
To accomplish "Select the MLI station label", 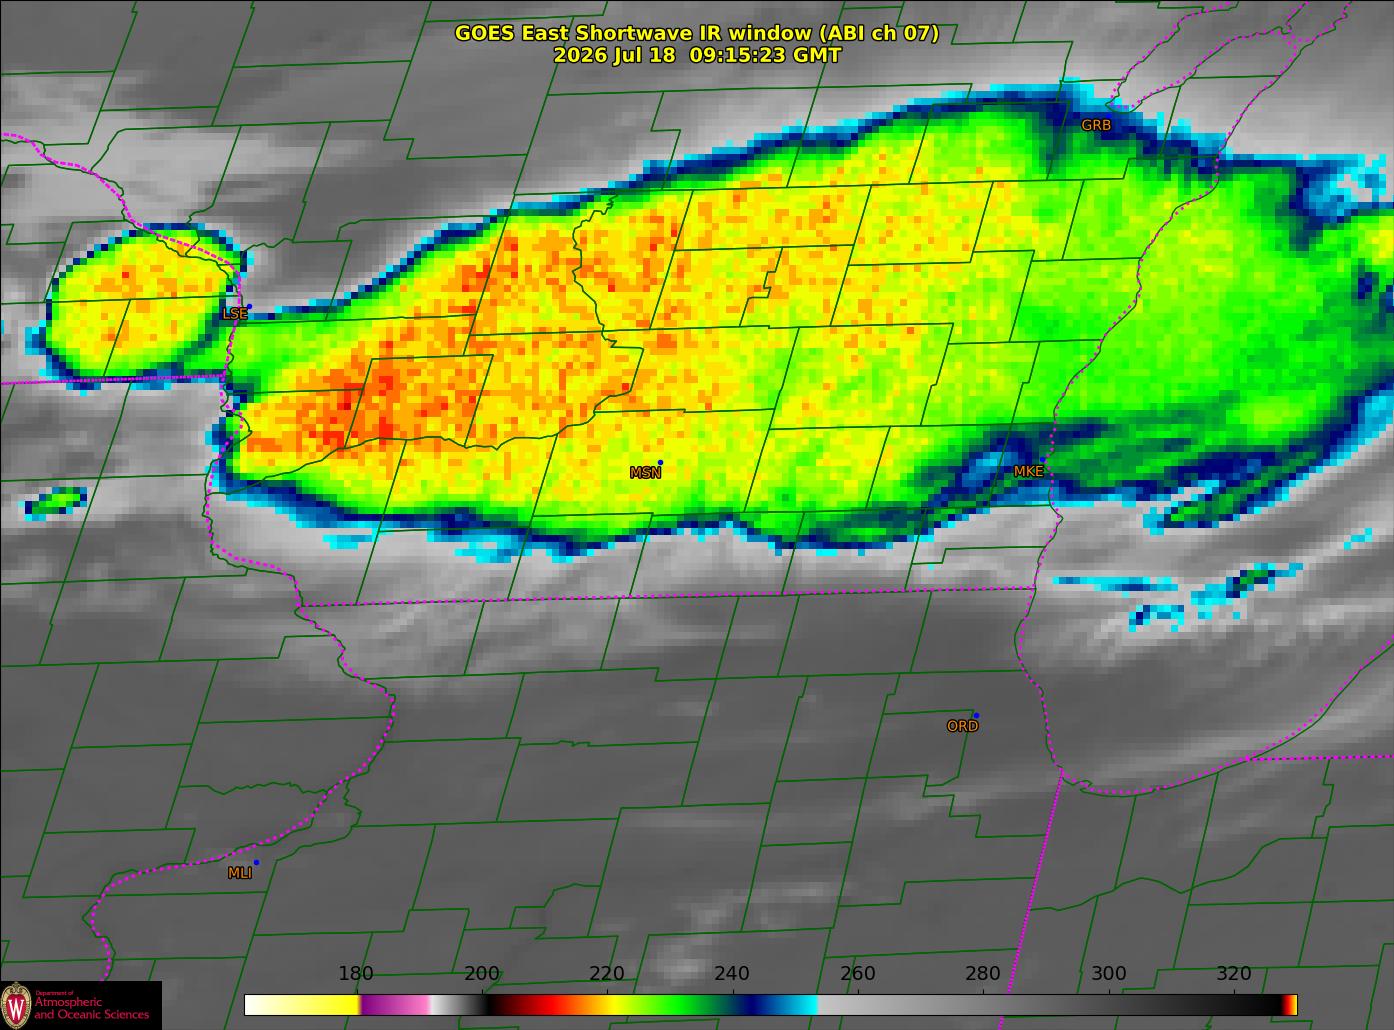I will [x=239, y=873].
